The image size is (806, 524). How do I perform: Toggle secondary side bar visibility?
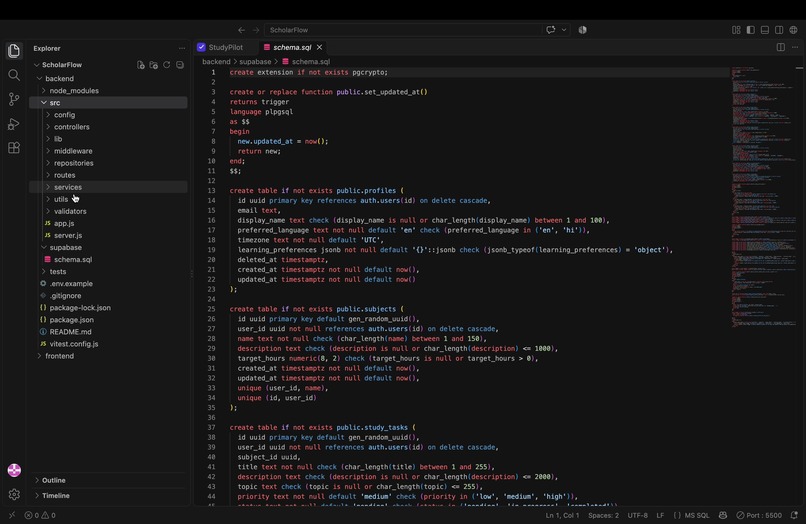(x=779, y=30)
